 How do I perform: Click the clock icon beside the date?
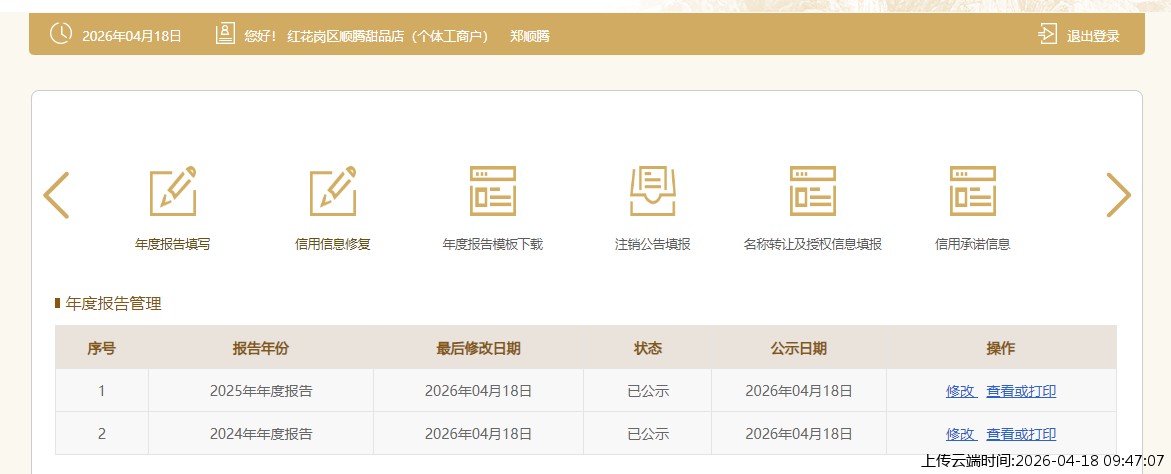(61, 34)
